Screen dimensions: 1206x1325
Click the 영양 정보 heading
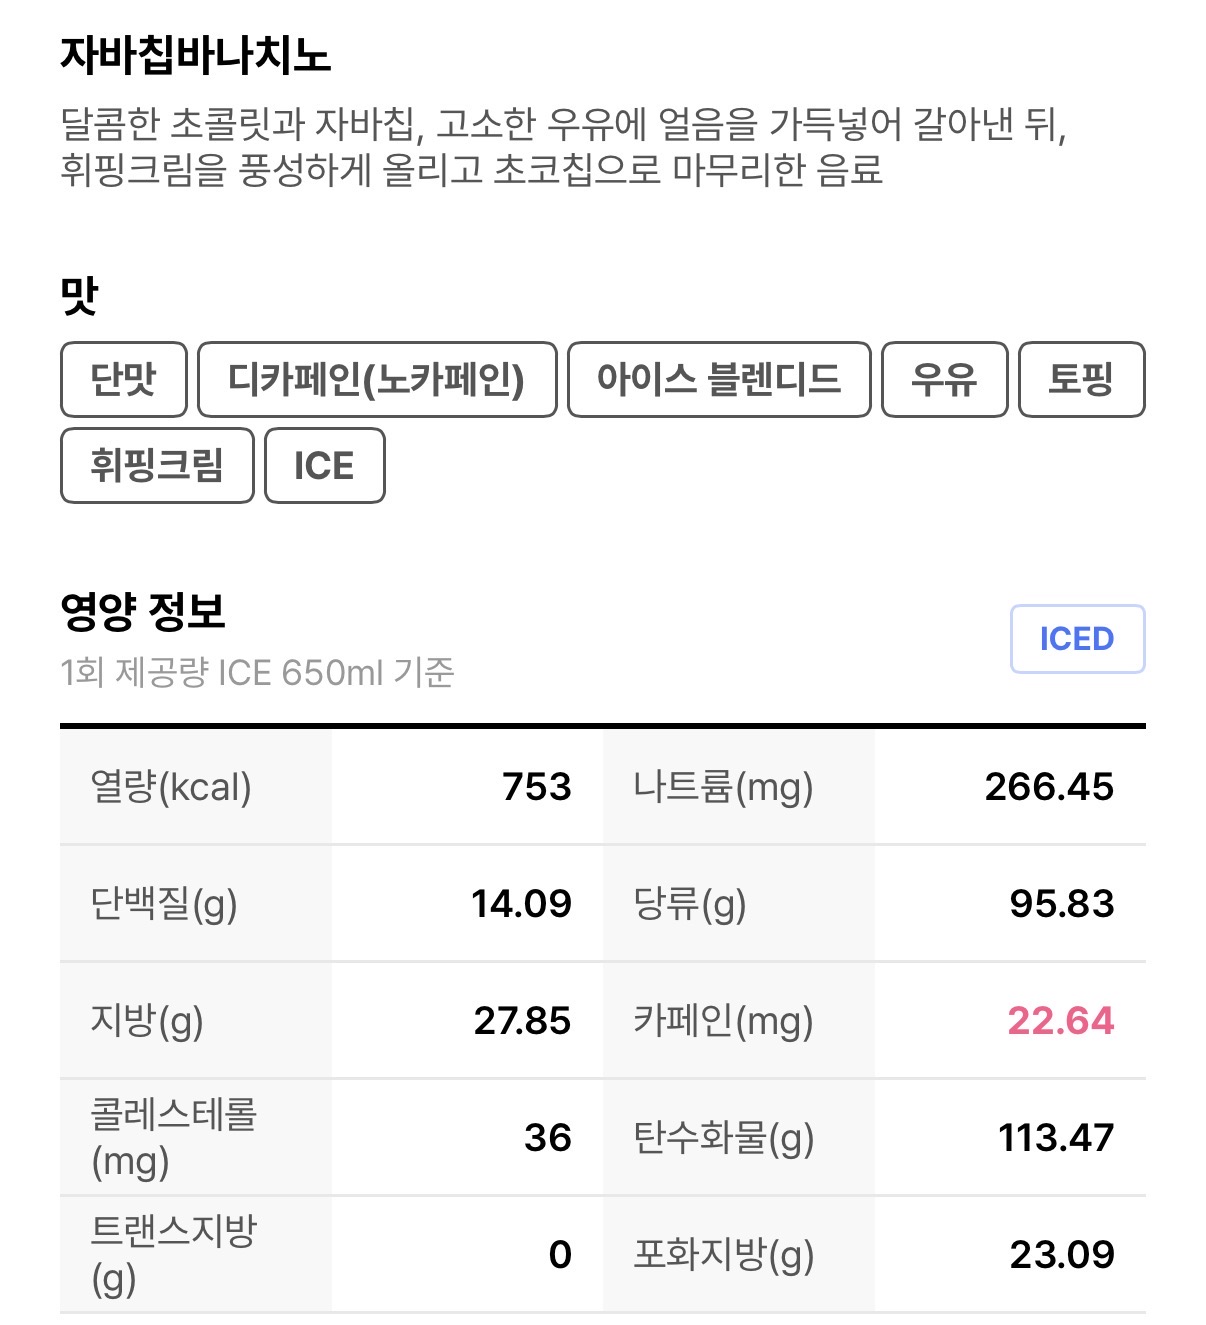pyautogui.click(x=143, y=611)
